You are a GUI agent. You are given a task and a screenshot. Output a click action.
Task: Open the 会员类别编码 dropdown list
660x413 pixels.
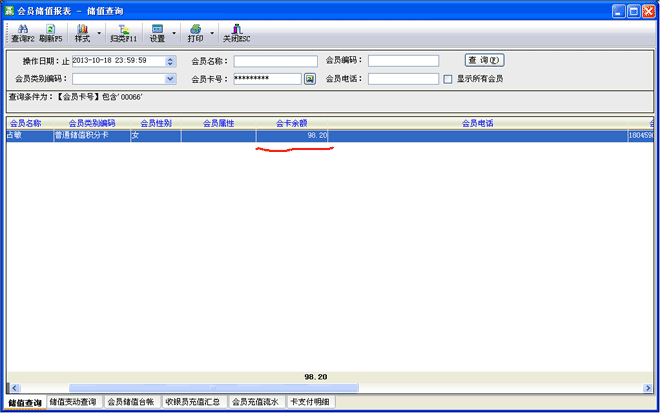coord(170,78)
